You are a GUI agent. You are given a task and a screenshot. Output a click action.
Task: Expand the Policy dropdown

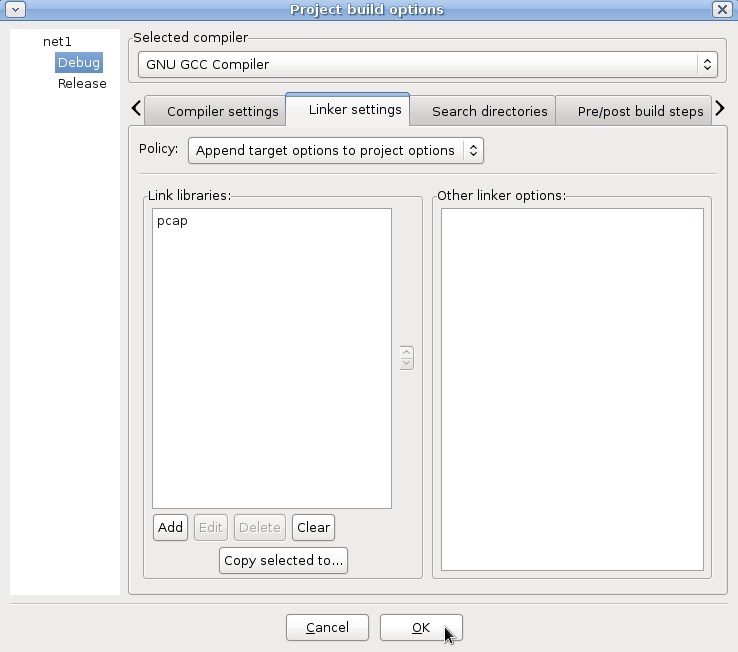point(336,150)
